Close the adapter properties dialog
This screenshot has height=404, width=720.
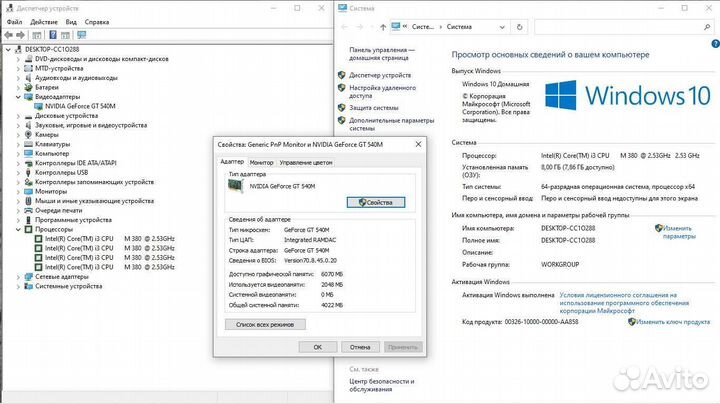(x=418, y=144)
